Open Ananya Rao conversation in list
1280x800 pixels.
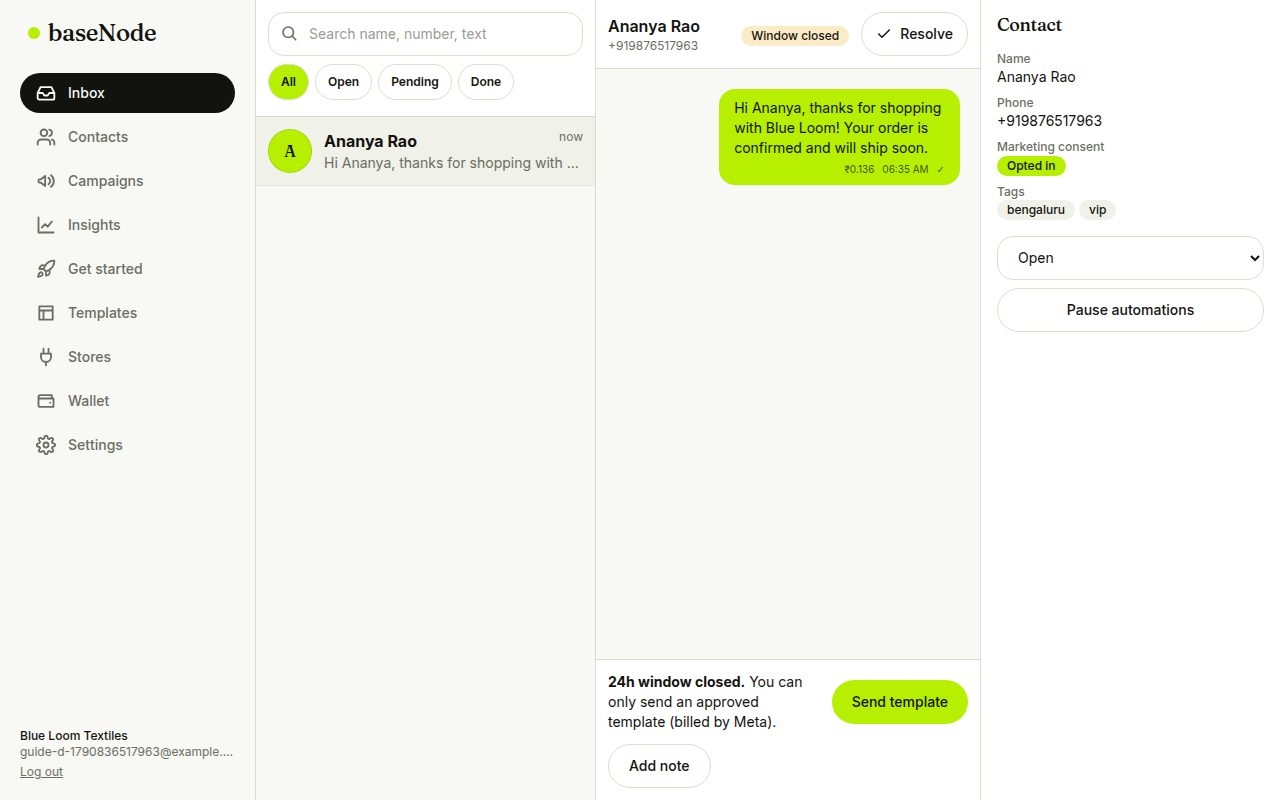(425, 151)
